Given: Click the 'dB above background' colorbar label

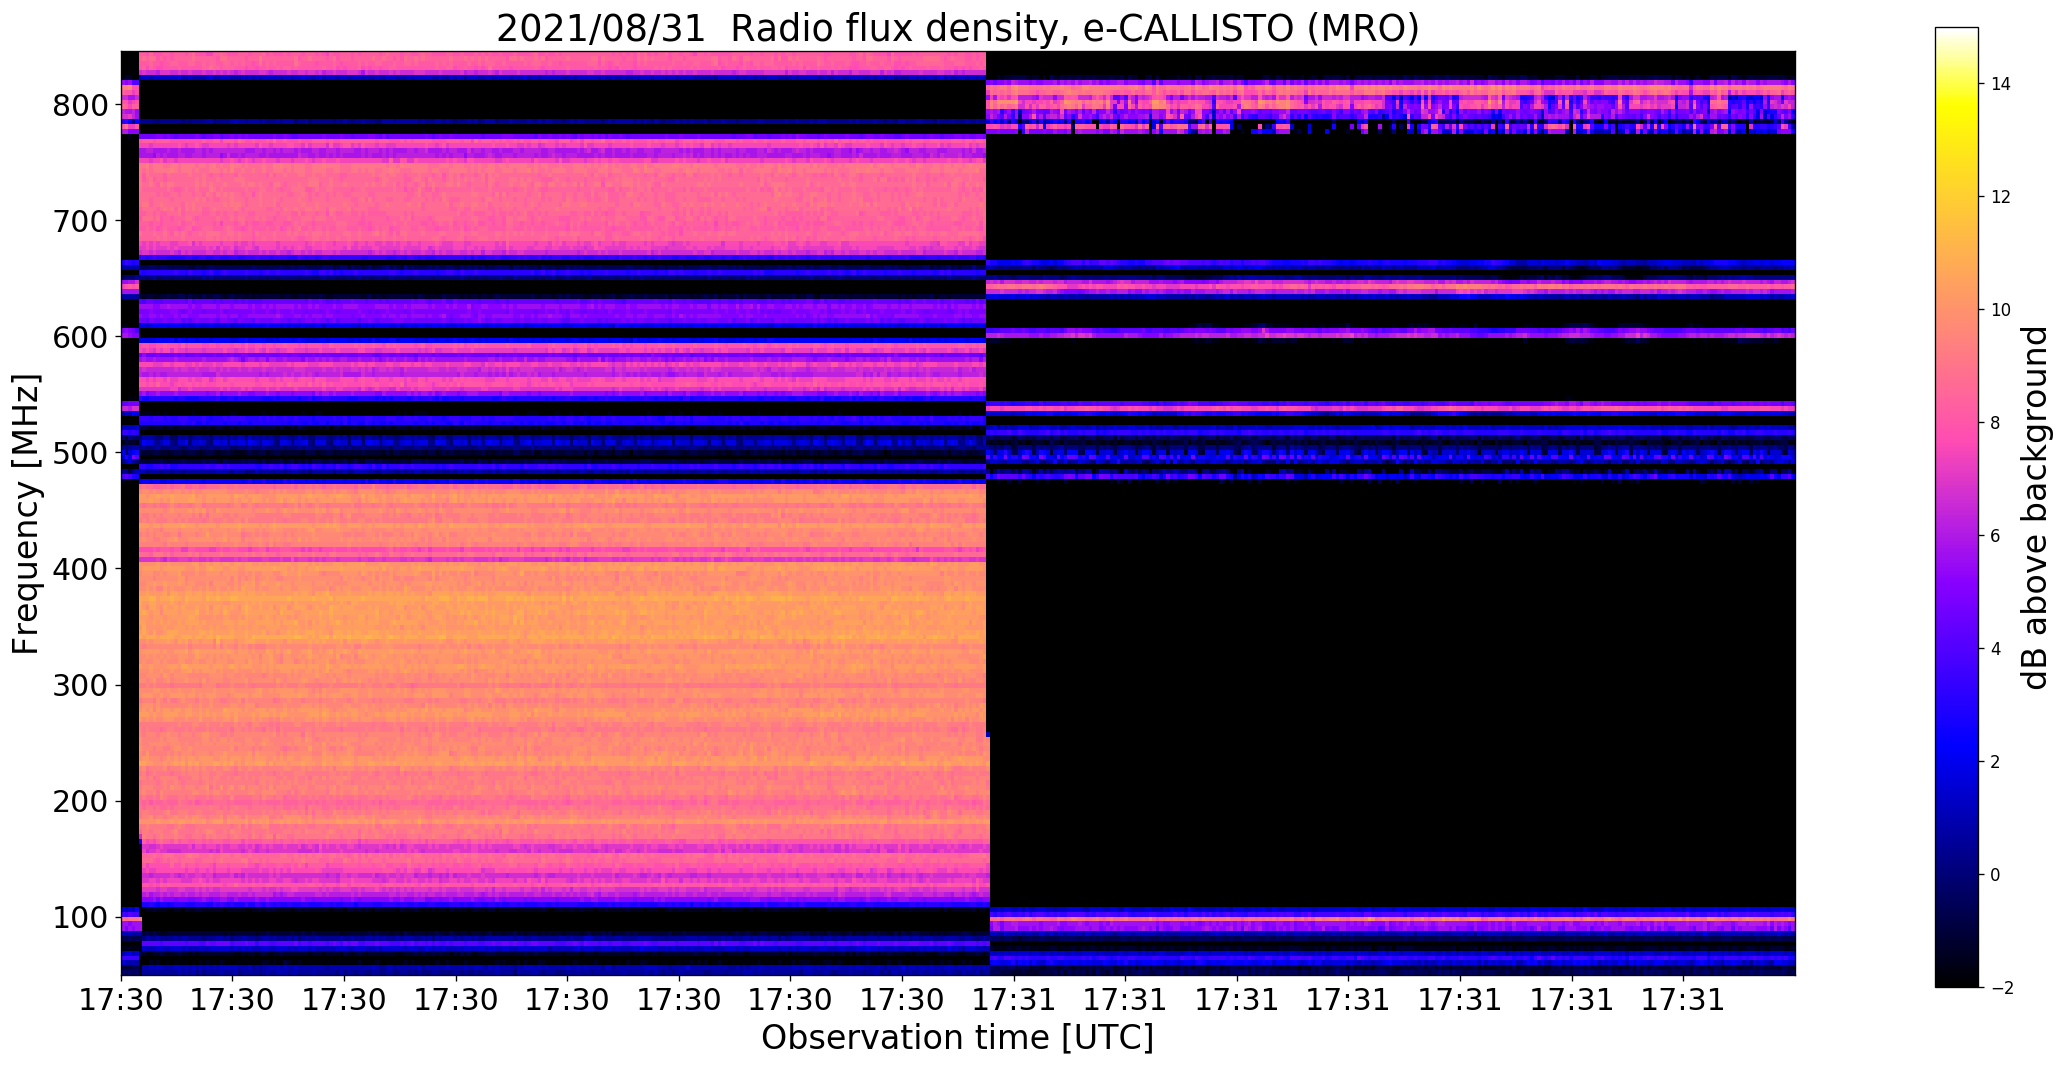Looking at the screenshot, I should coord(2035,508).
